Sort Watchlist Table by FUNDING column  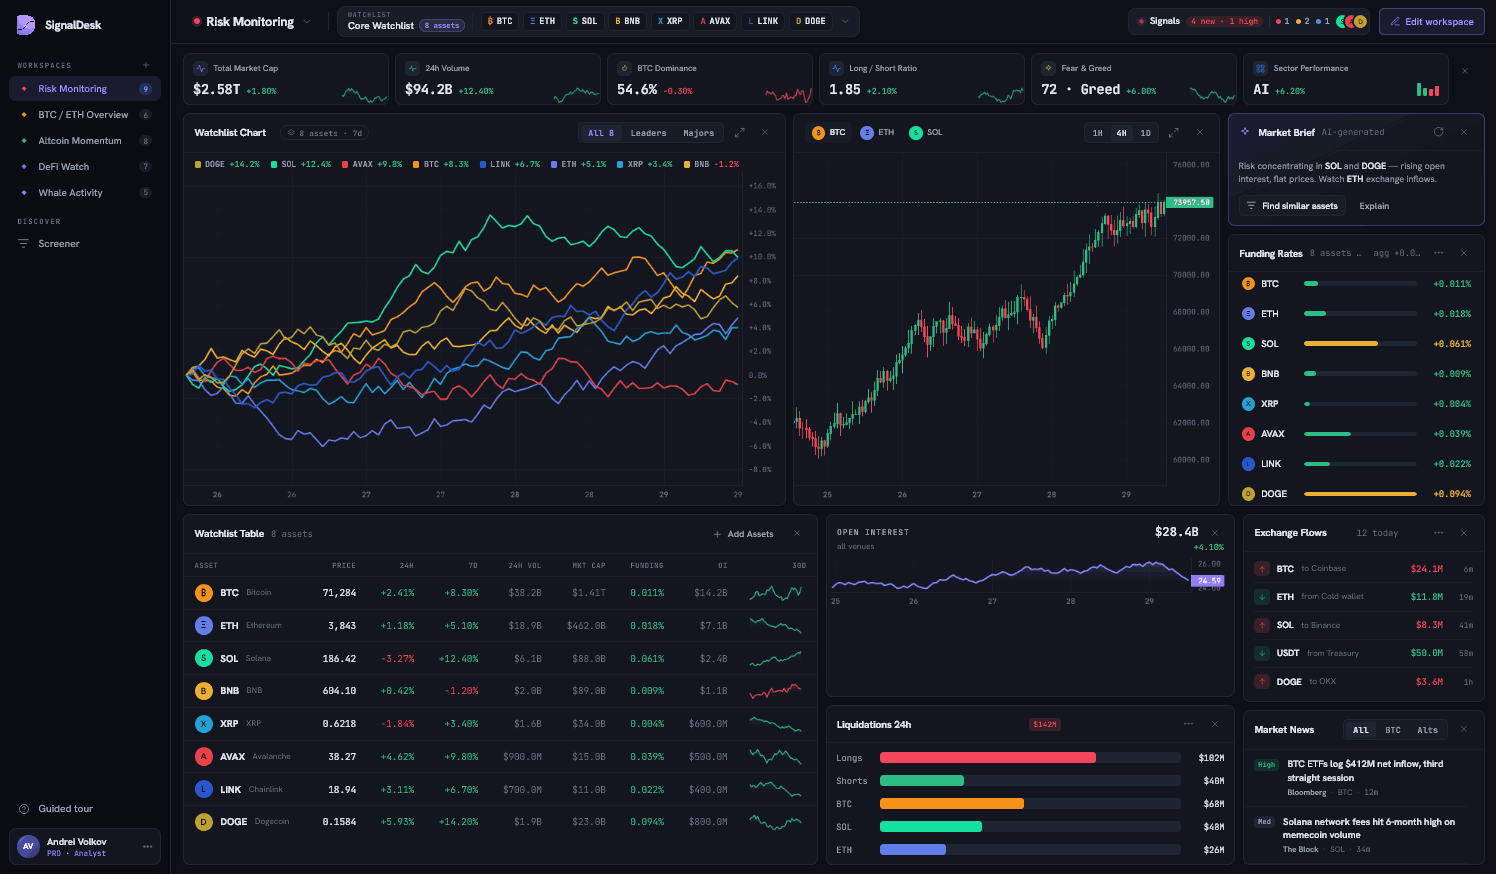pos(647,566)
